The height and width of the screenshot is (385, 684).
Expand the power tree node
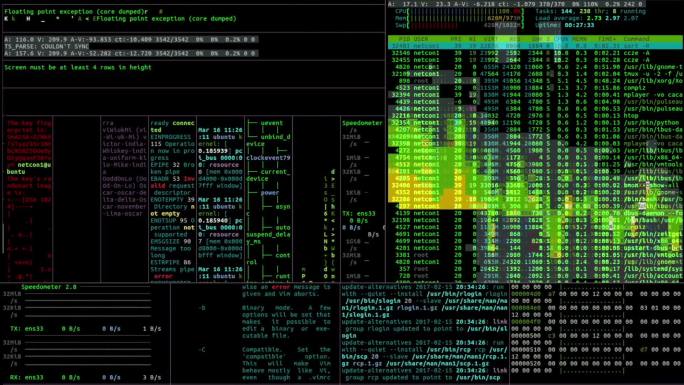(269, 193)
